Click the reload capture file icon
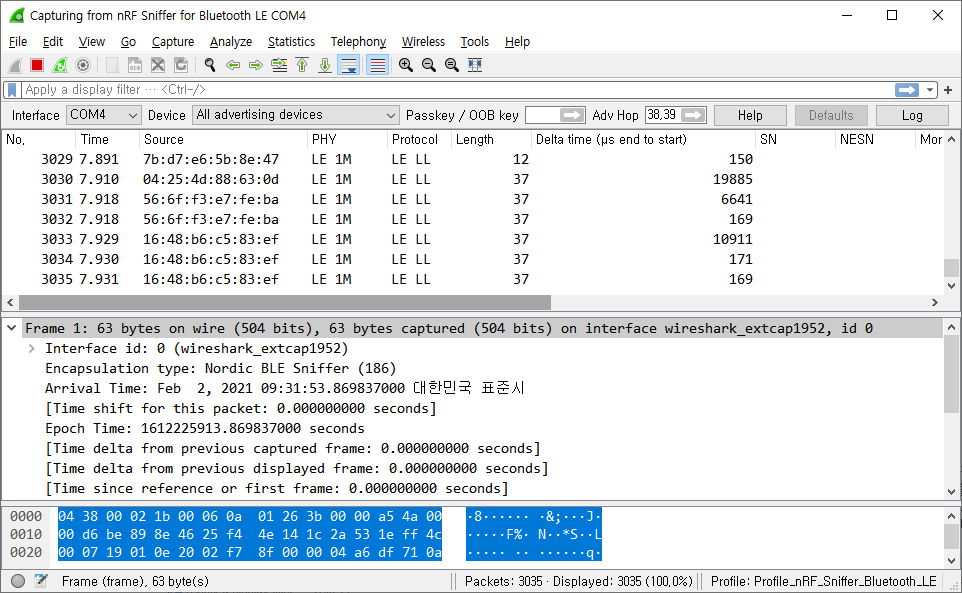The height and width of the screenshot is (593, 962). point(181,65)
